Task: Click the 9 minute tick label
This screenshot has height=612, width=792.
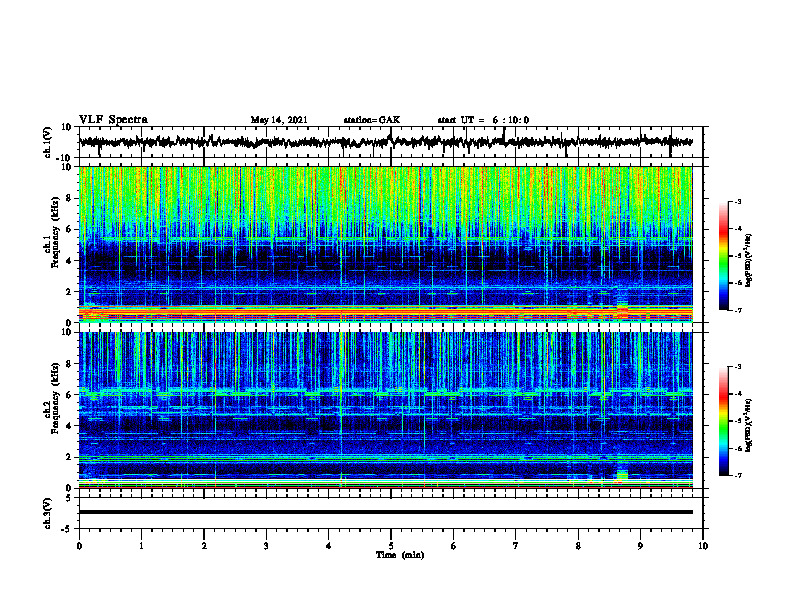Action: pyautogui.click(x=640, y=546)
